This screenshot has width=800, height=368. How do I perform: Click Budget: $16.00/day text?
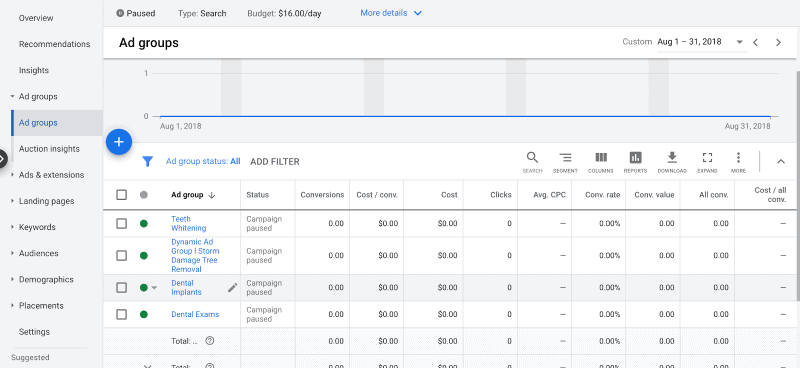(284, 13)
